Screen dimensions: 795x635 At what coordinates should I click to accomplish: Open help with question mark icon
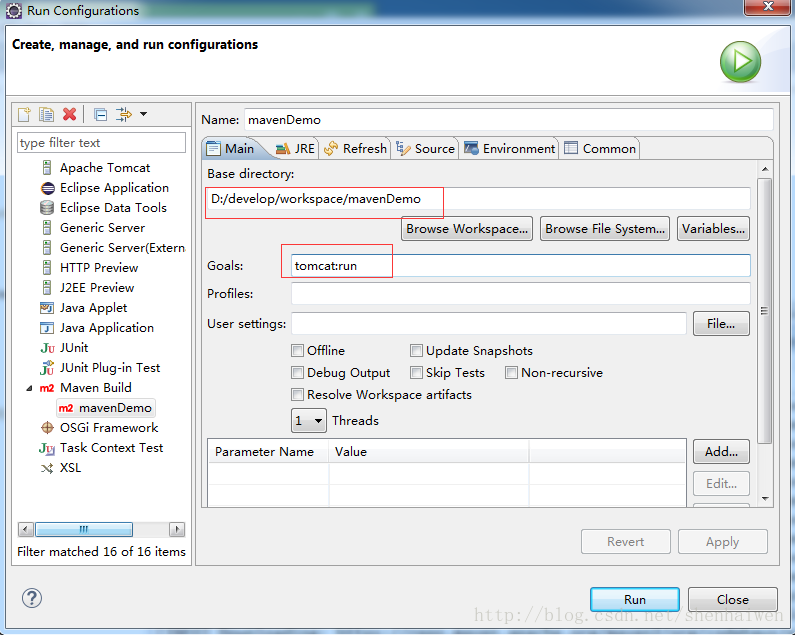click(x=32, y=598)
